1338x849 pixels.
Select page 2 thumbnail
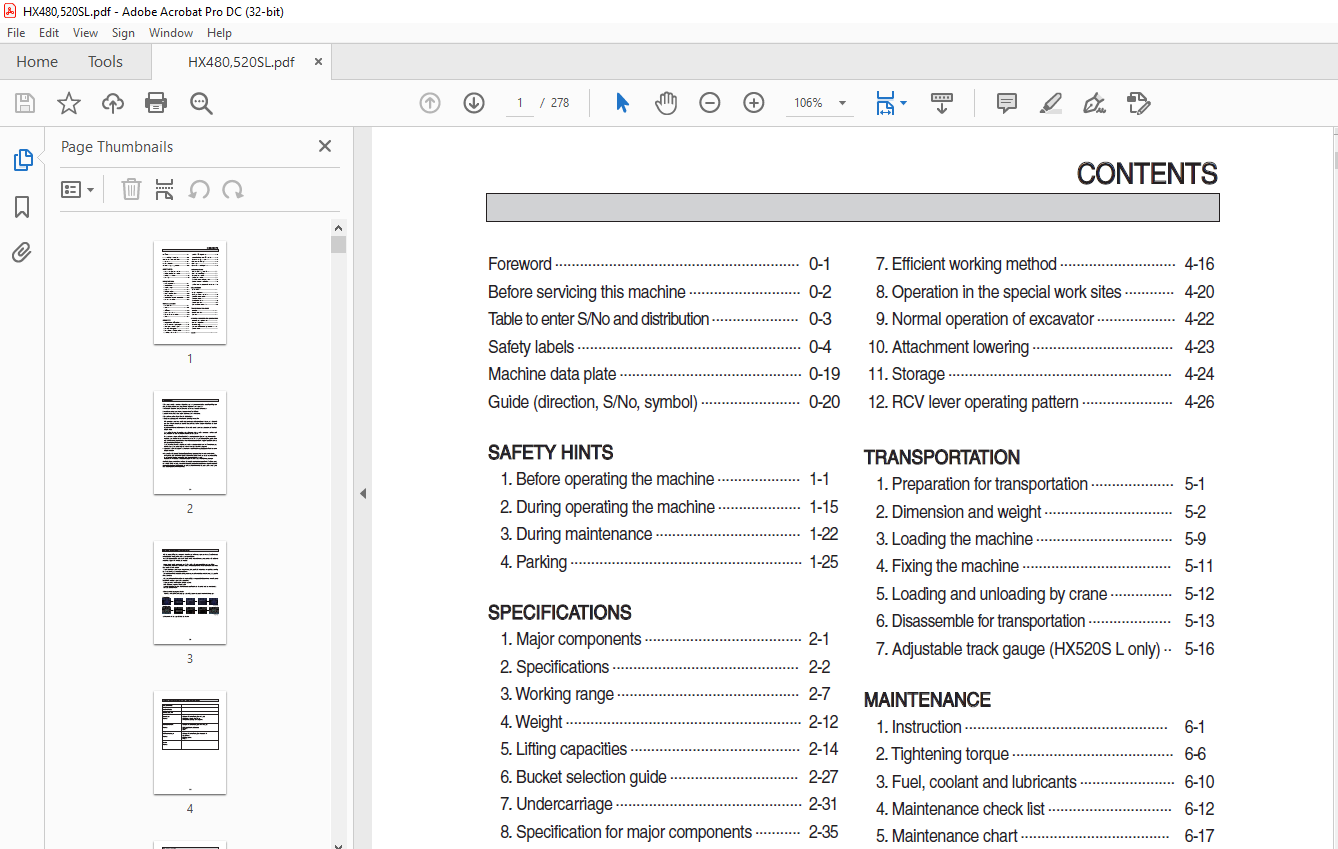pyautogui.click(x=190, y=442)
